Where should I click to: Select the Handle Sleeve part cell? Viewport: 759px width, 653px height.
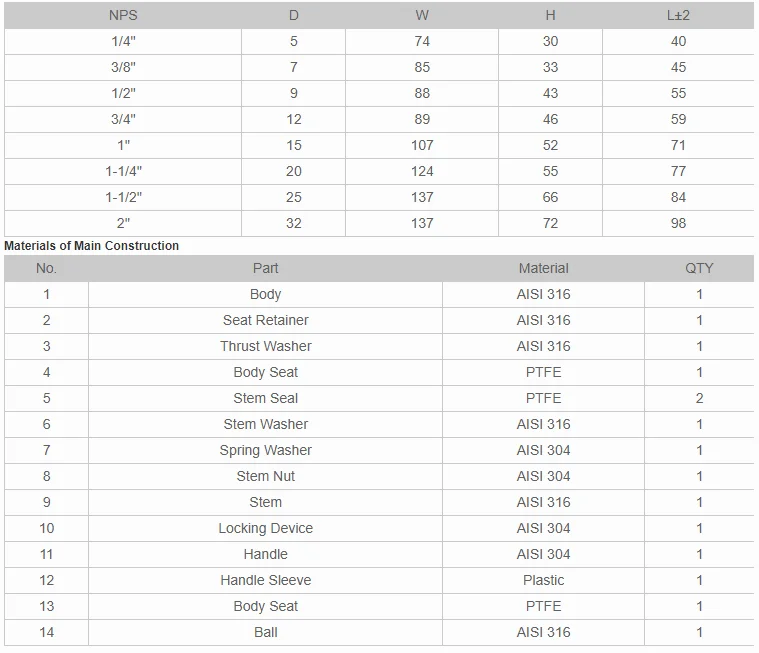pos(265,580)
